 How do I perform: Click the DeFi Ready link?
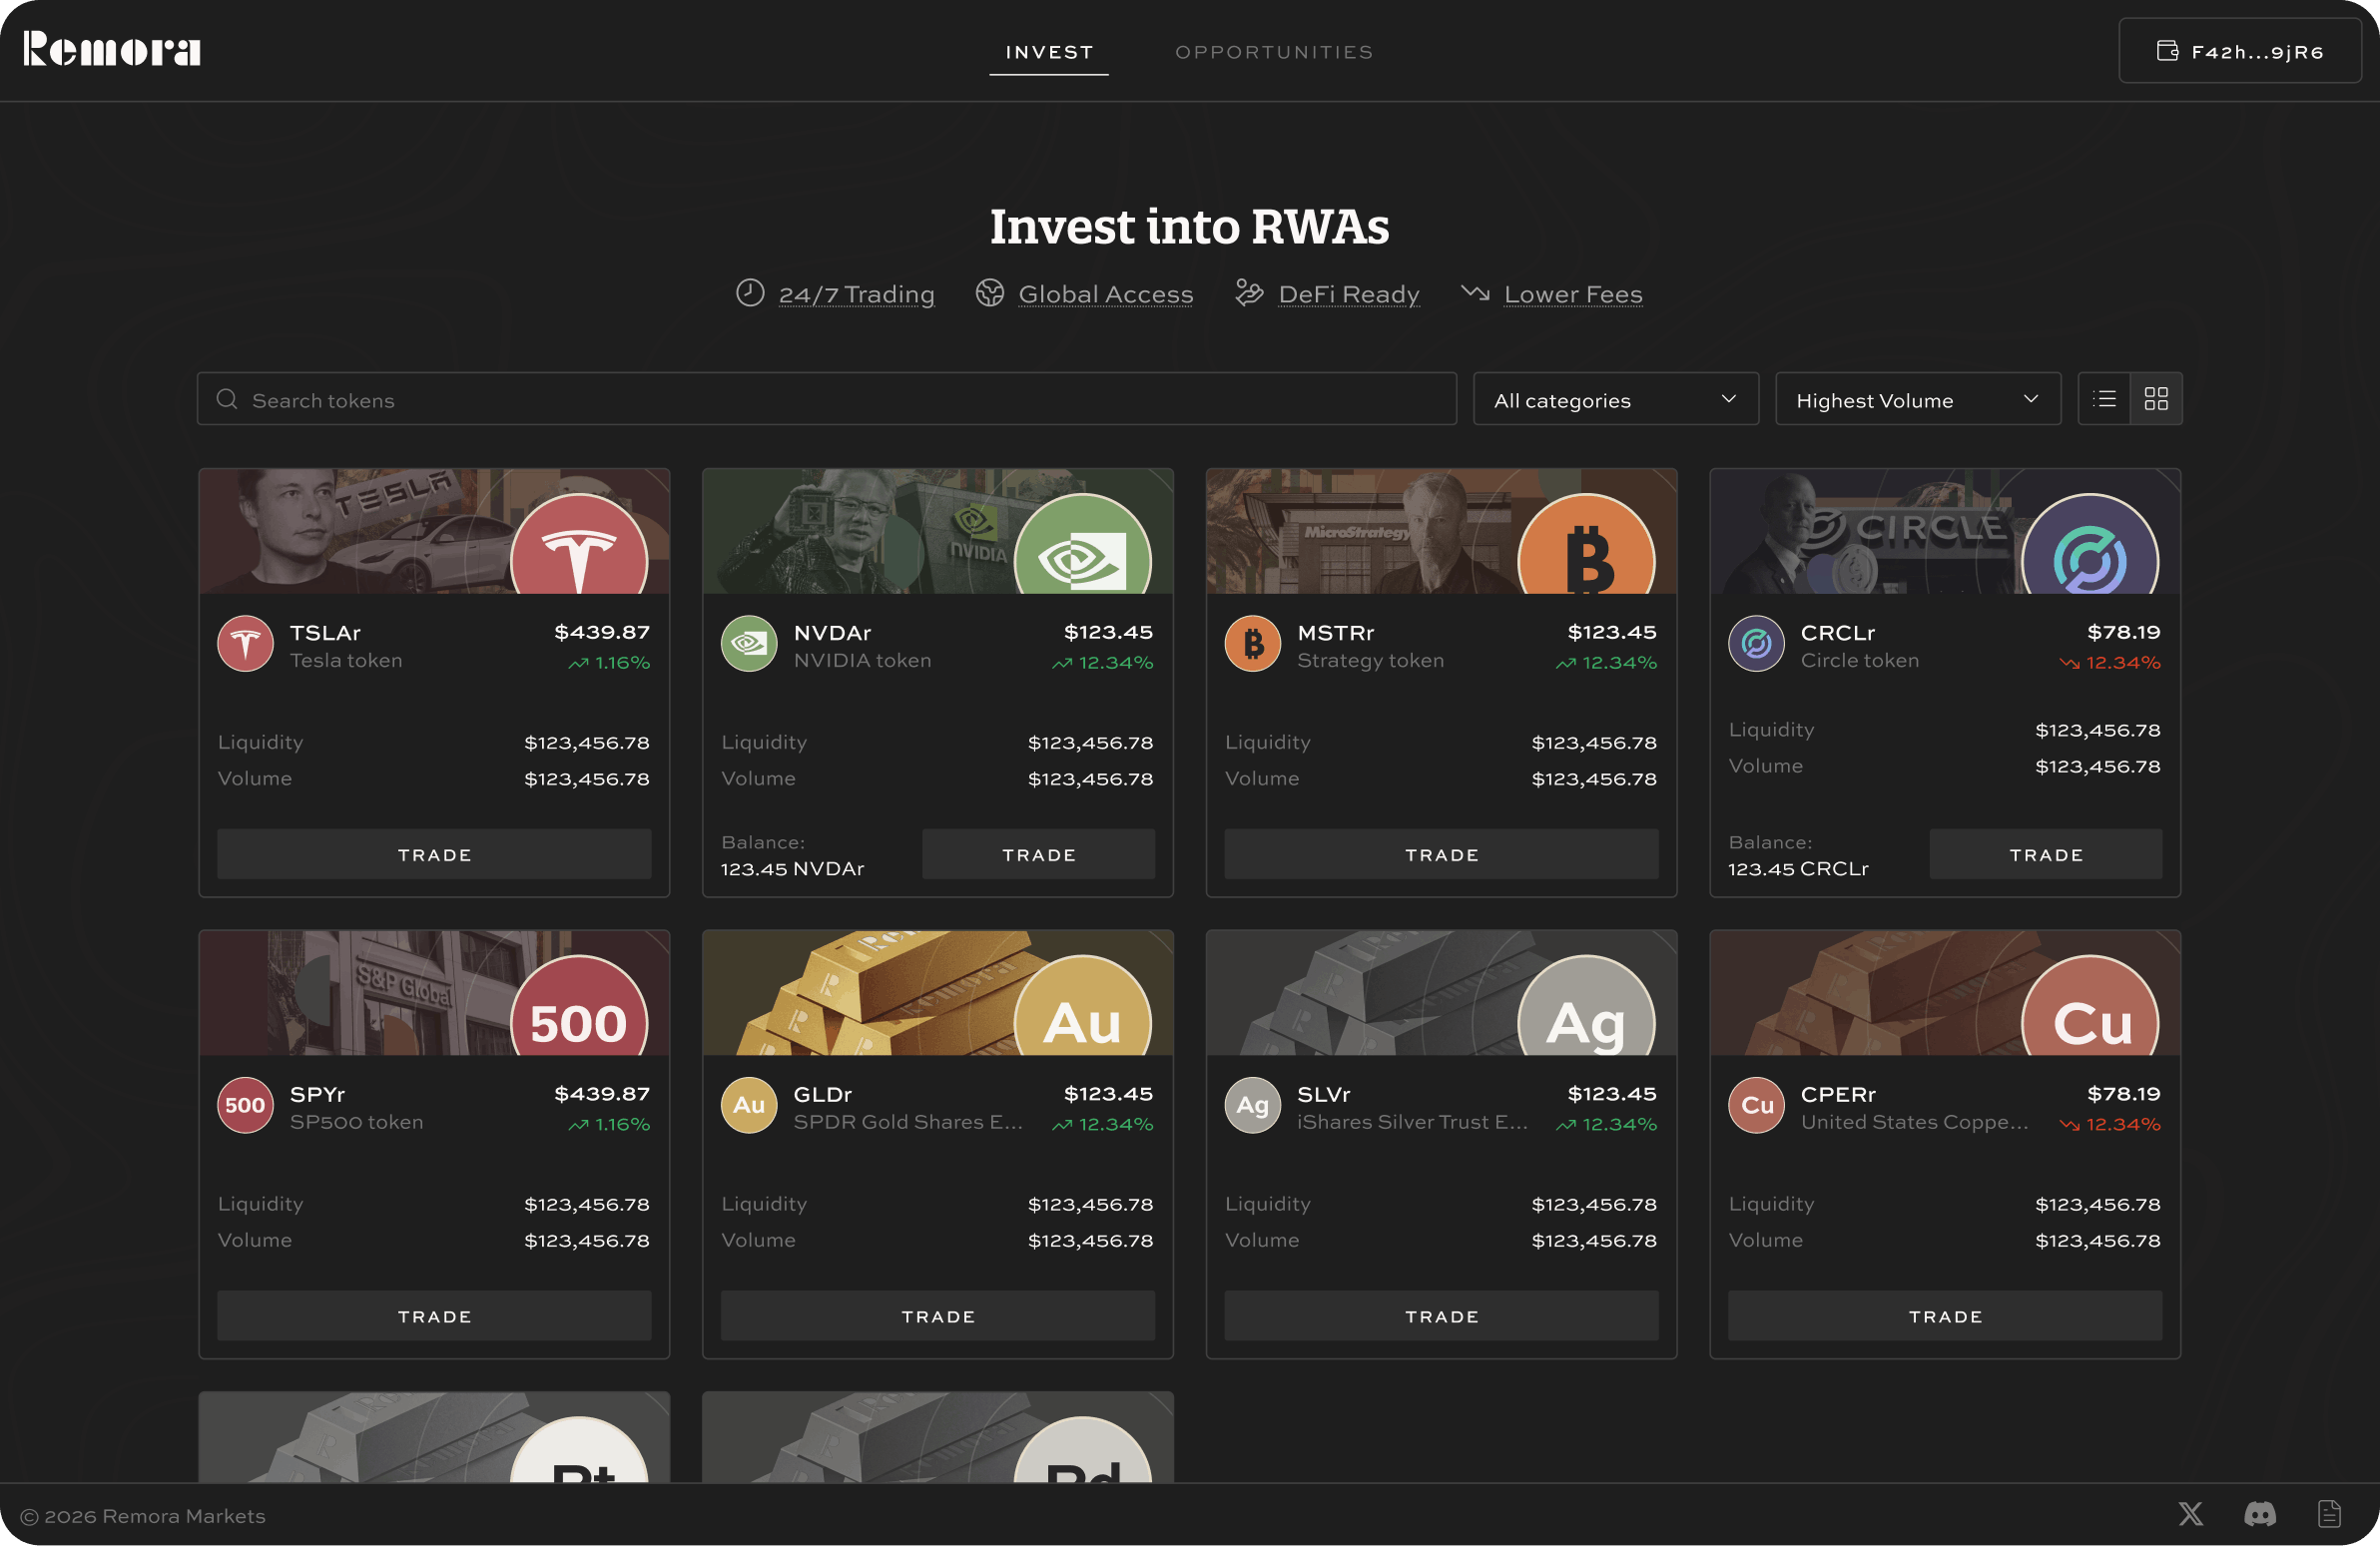pyautogui.click(x=1348, y=294)
